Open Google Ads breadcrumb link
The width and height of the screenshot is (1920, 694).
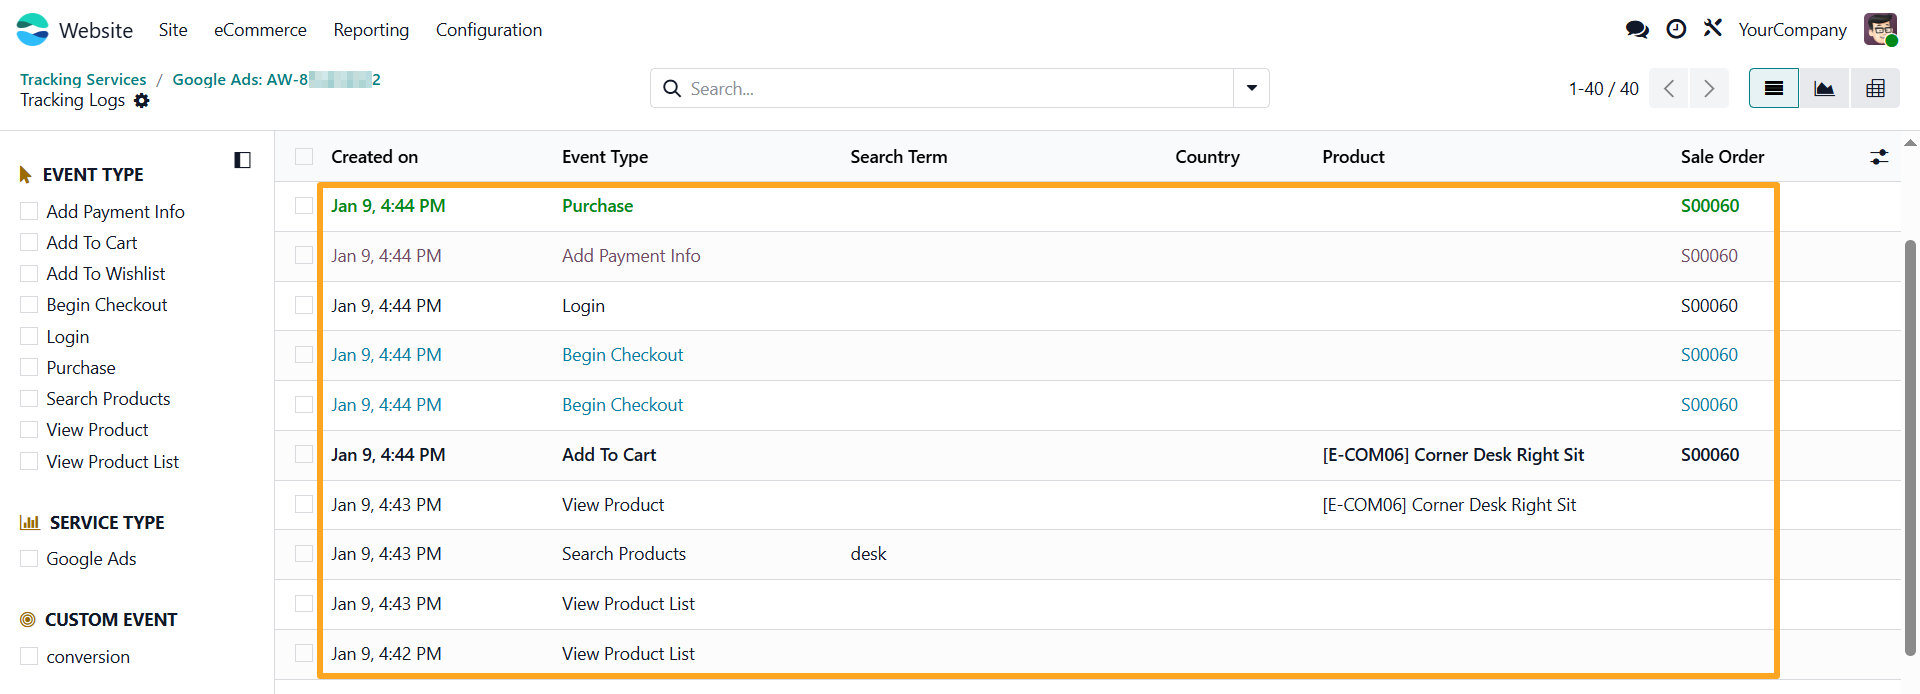[x=276, y=79]
